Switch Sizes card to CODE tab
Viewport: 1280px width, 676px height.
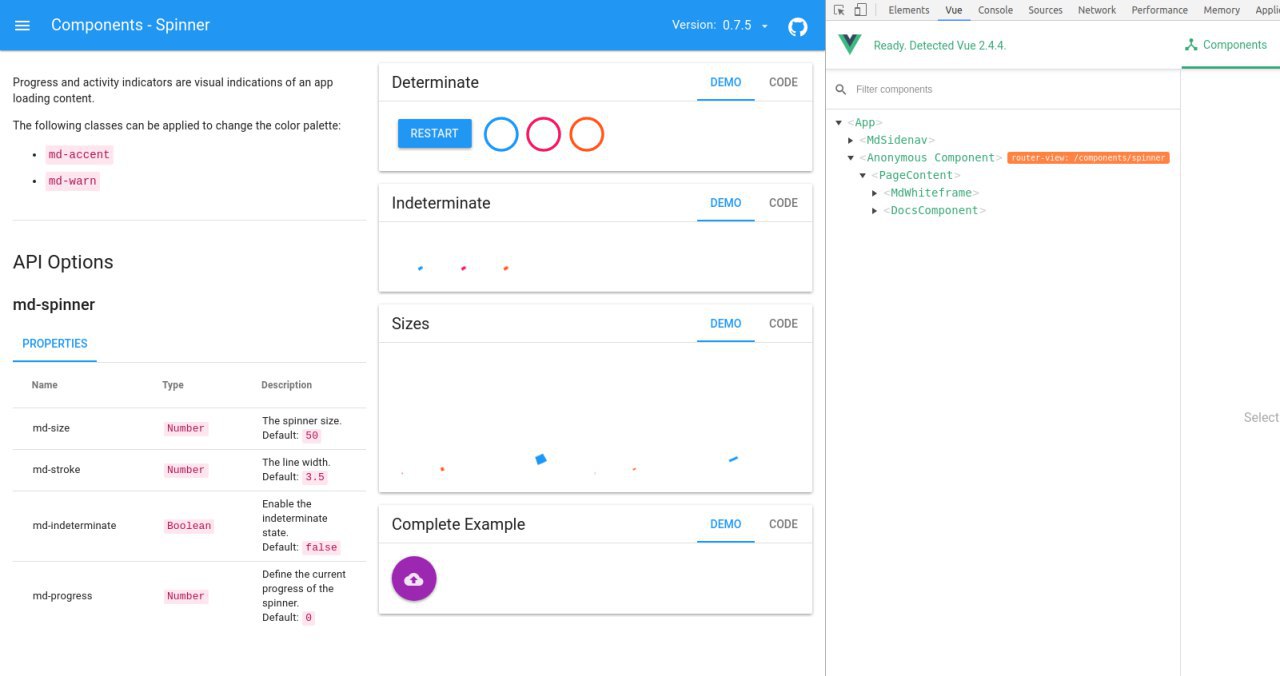click(783, 324)
